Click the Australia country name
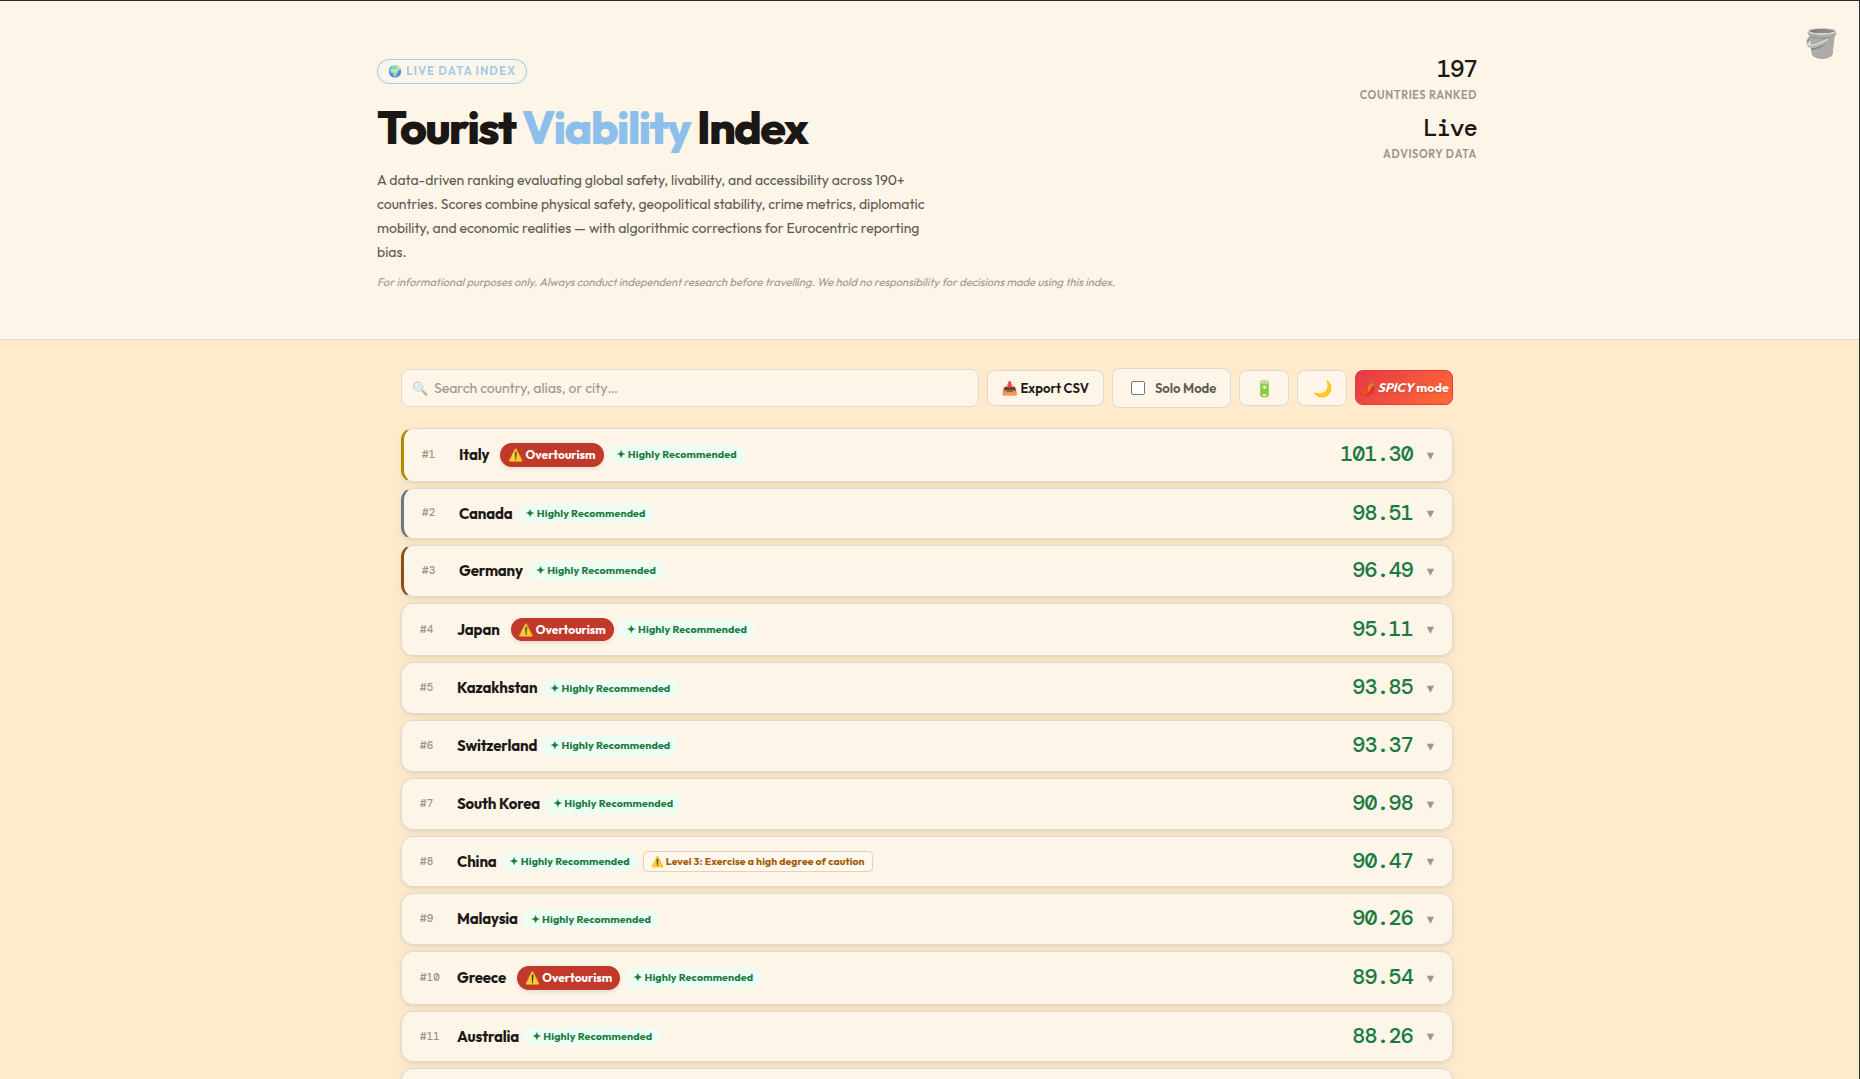Screen dimensions: 1860x1079 (488, 1037)
